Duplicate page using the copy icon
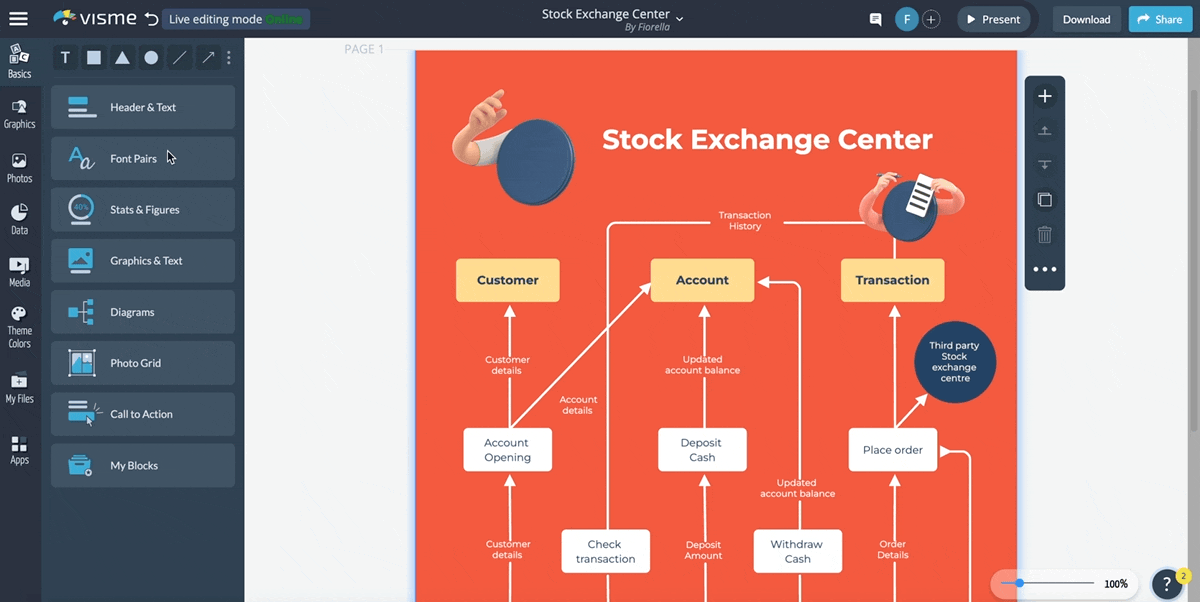This screenshot has height=602, width=1200. pos(1044,200)
